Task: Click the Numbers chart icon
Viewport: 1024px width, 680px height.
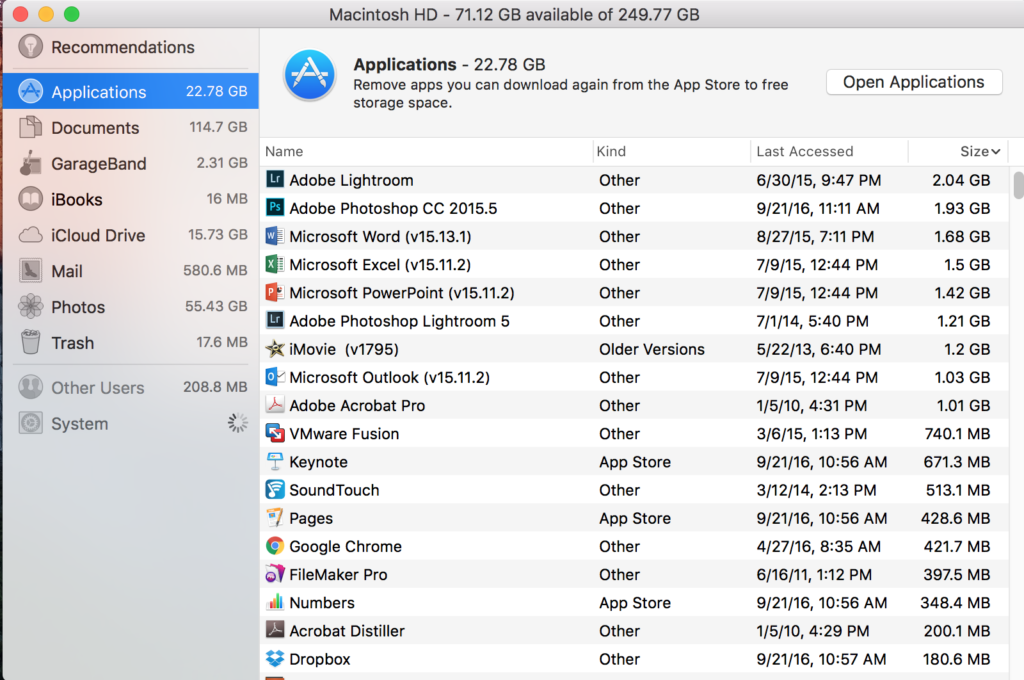Action: [x=275, y=602]
